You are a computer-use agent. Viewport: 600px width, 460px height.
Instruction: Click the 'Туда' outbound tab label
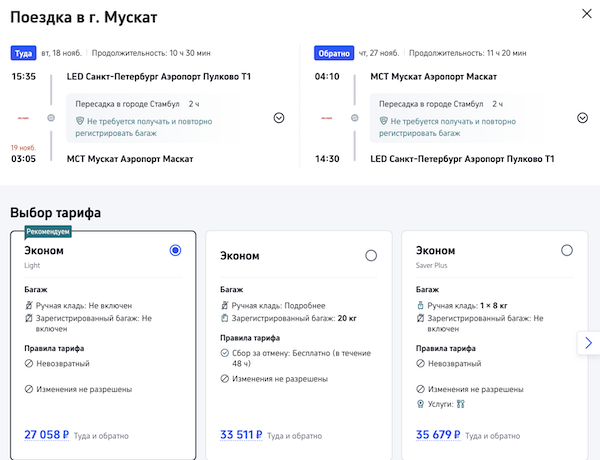(x=24, y=53)
